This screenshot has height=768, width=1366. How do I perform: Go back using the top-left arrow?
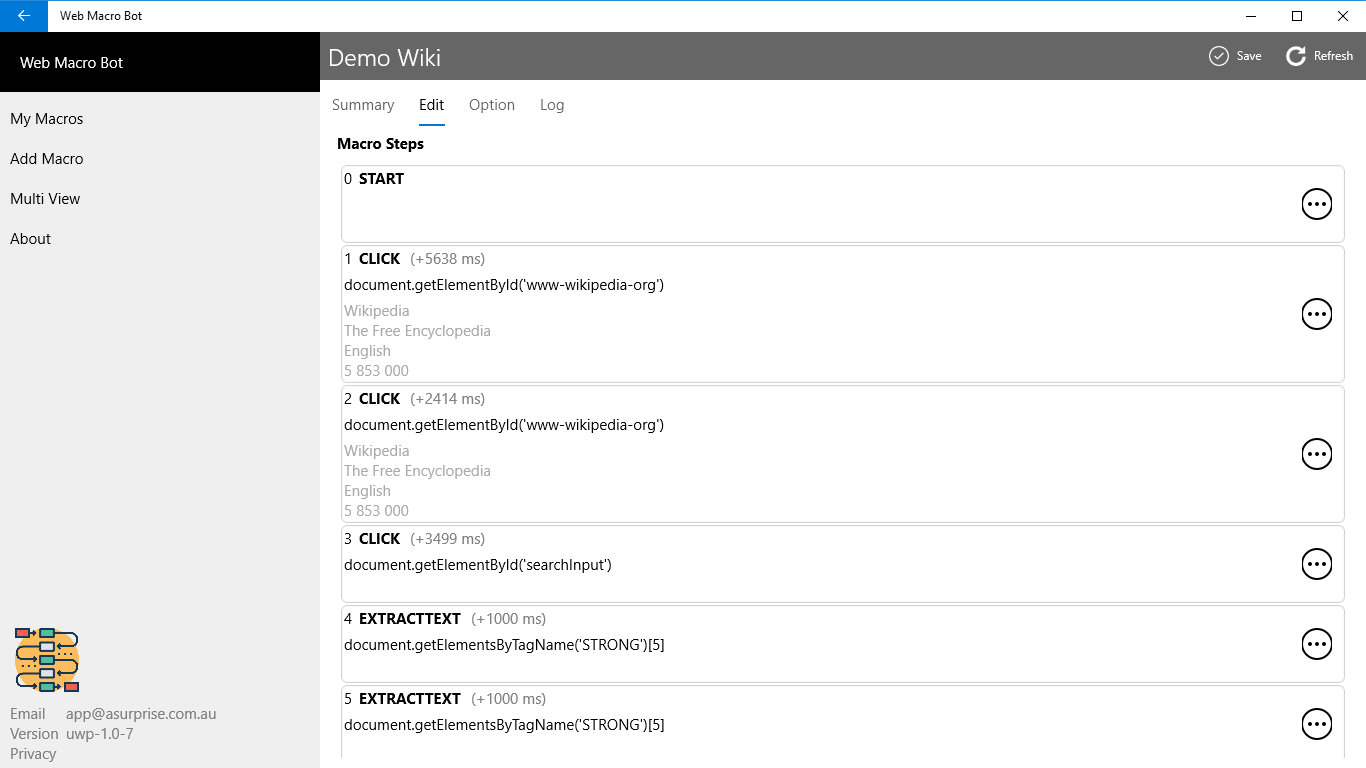point(24,16)
